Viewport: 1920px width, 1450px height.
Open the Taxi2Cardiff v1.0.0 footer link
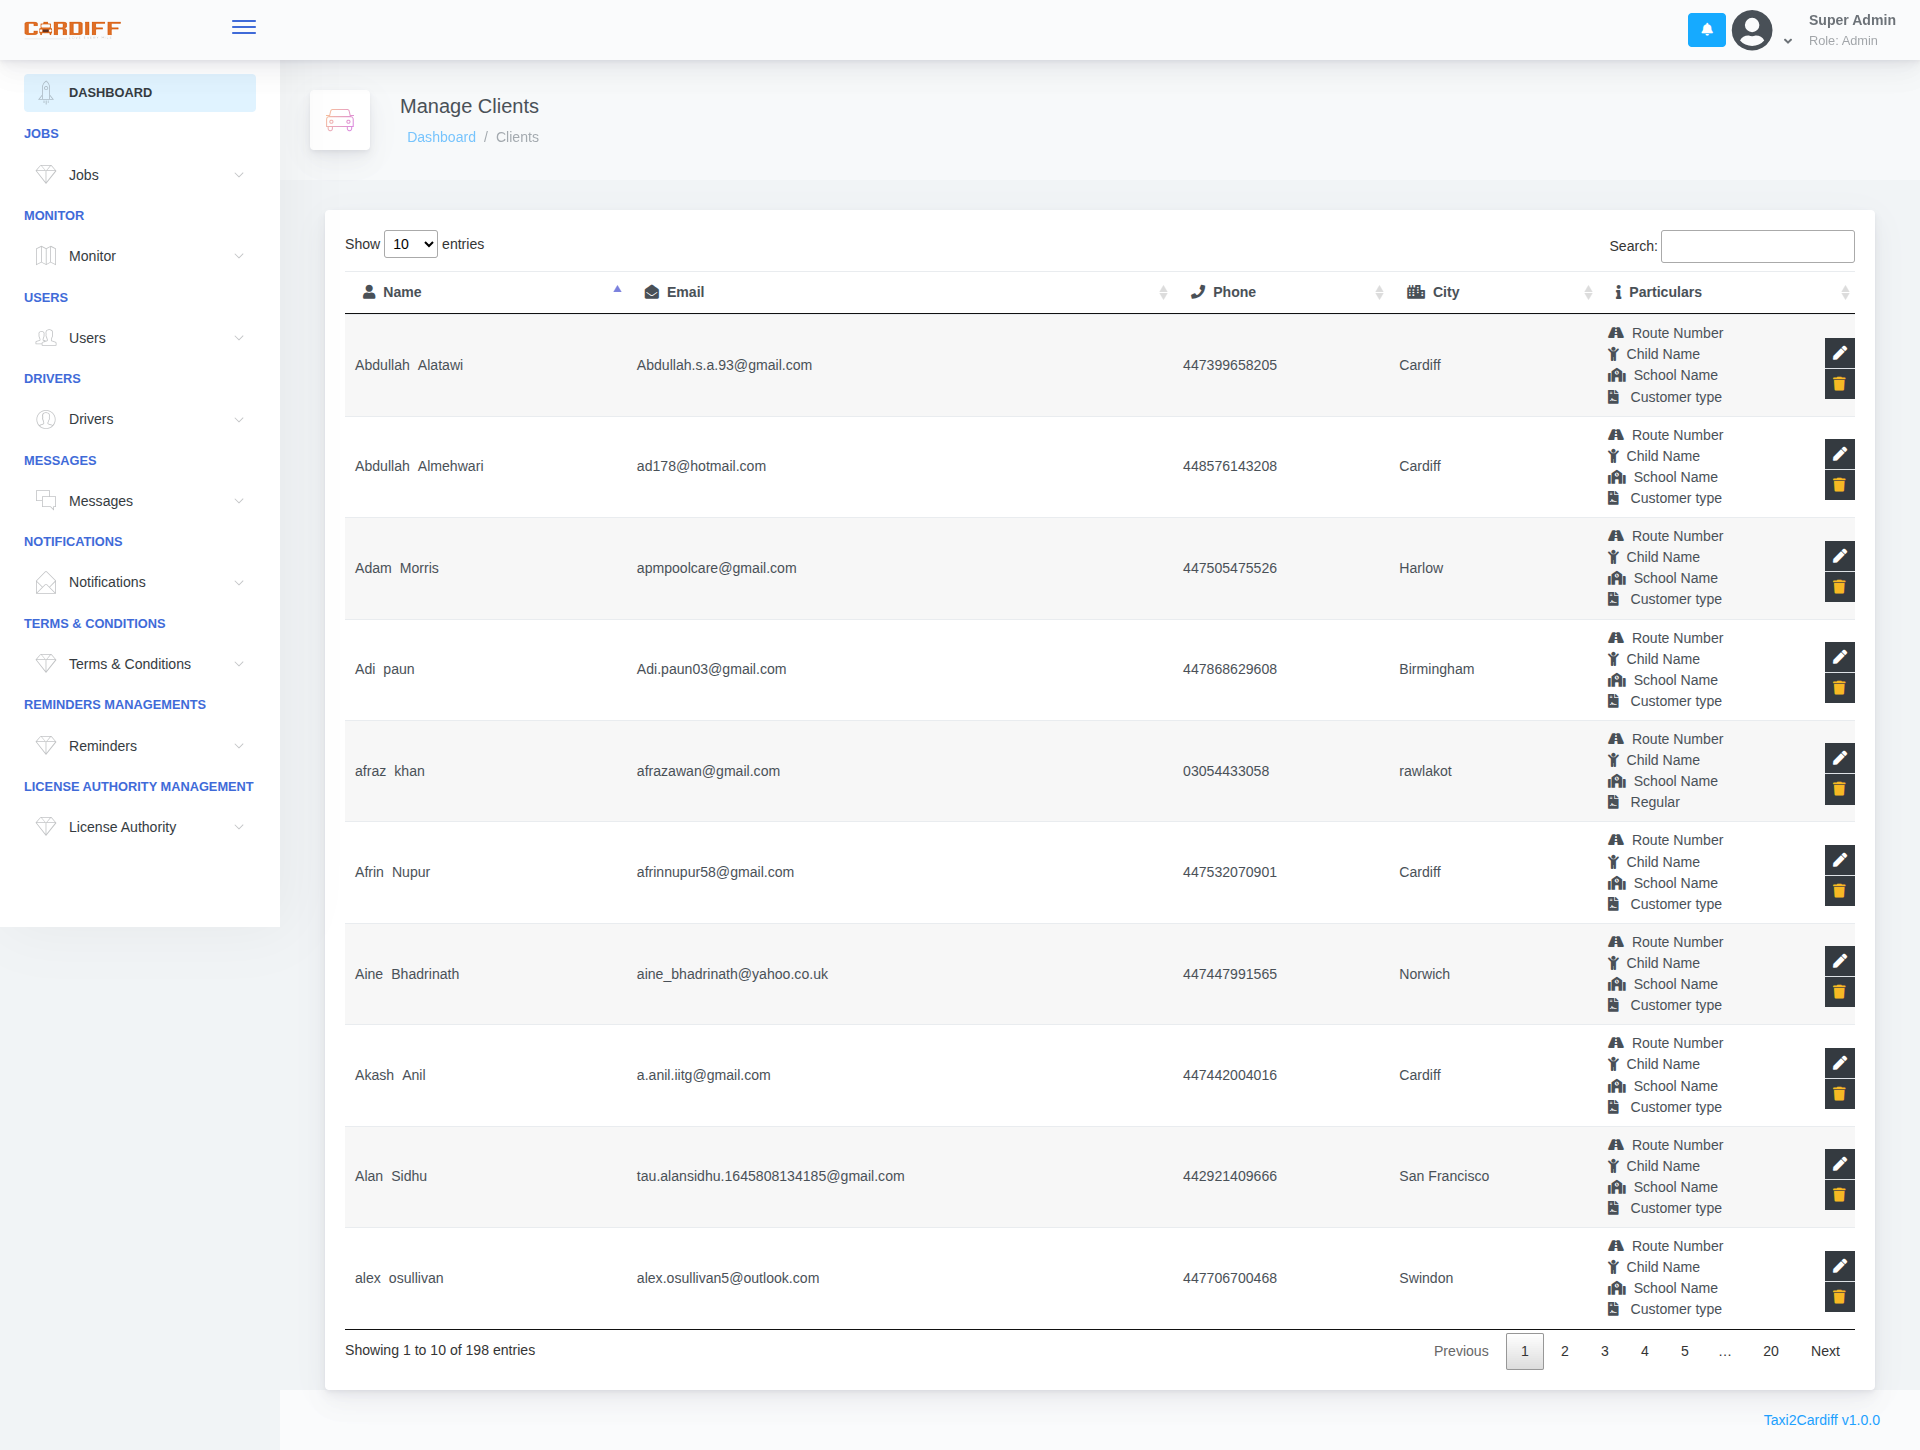tap(1820, 1419)
